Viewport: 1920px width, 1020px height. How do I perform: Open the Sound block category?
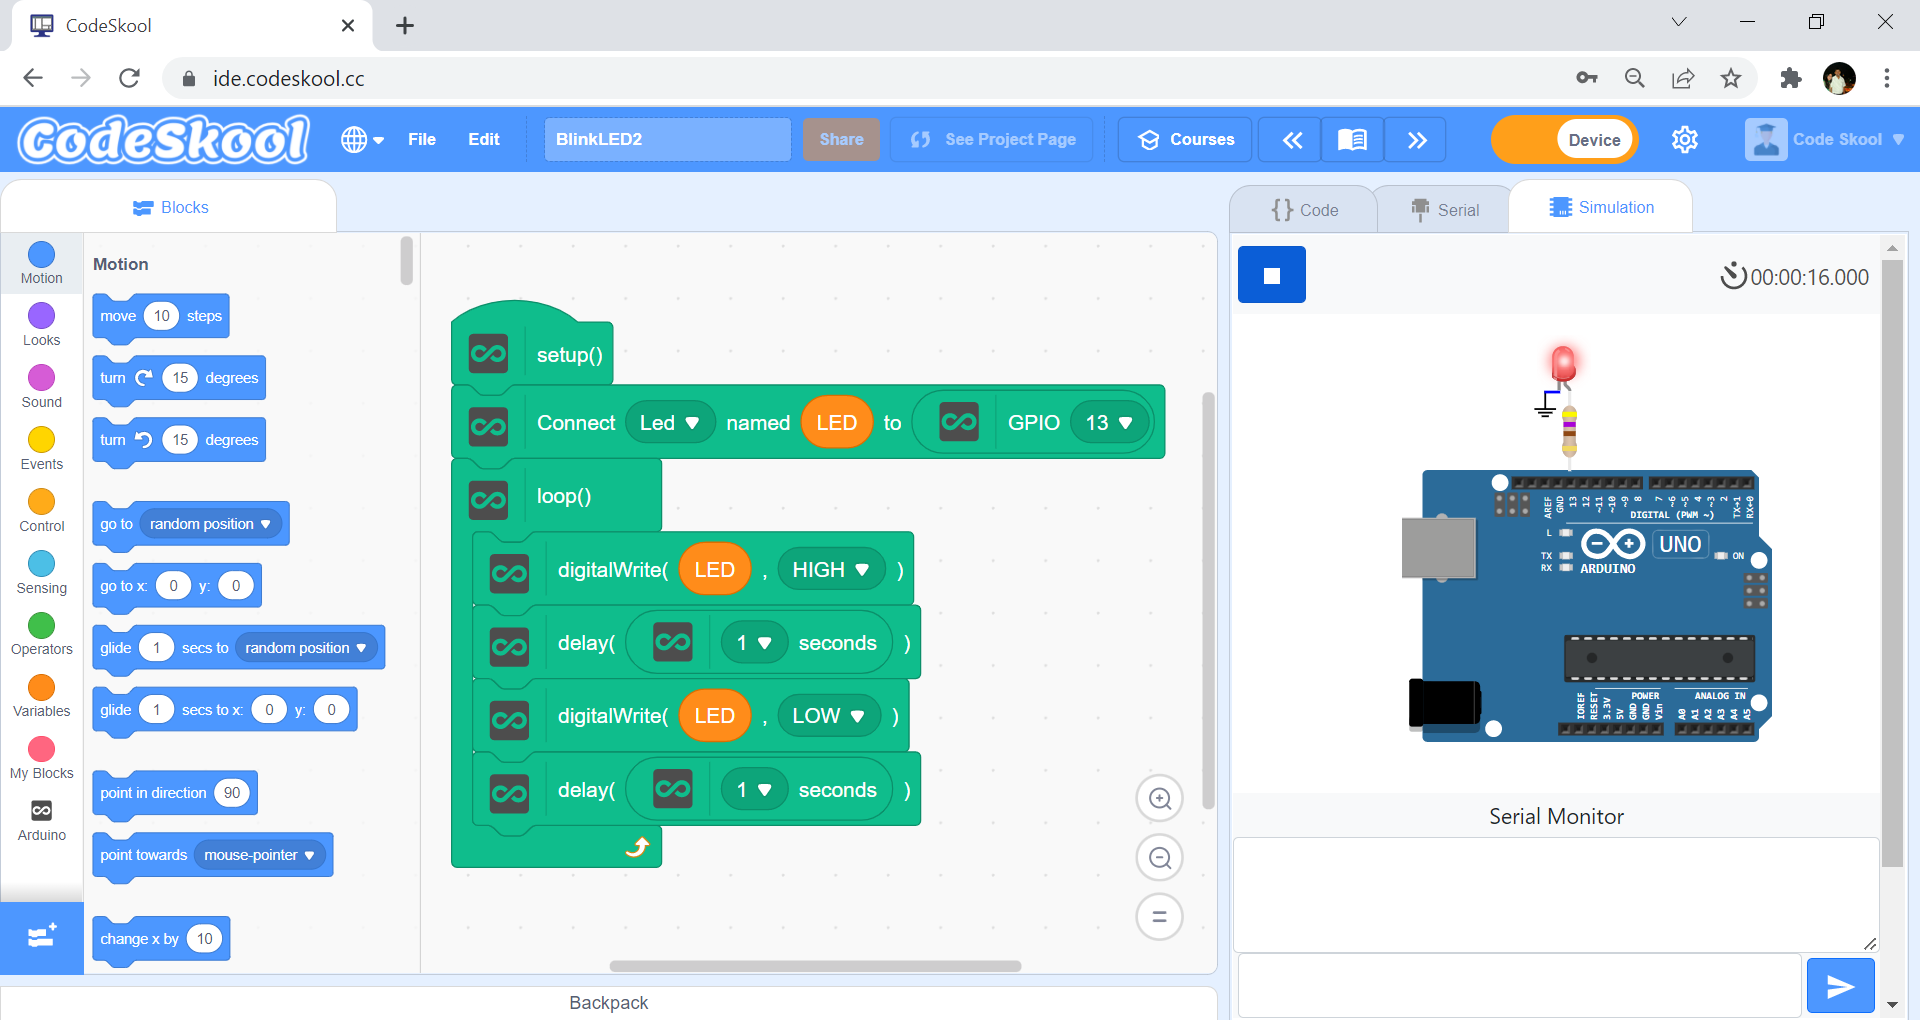[41, 386]
